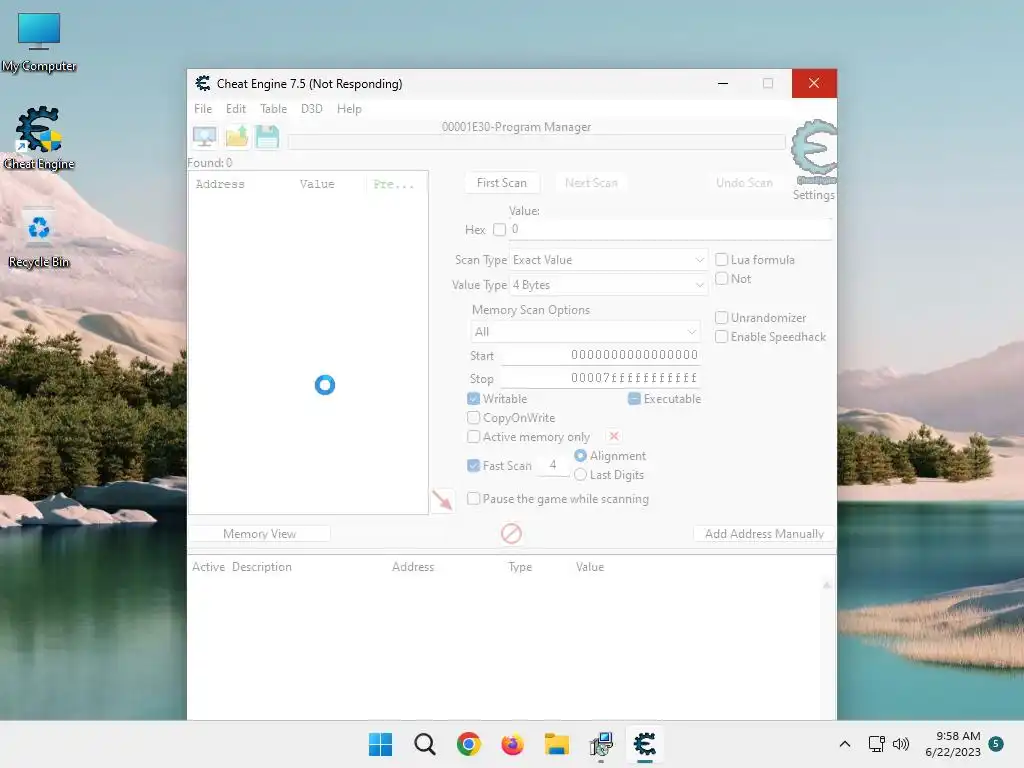Image resolution: width=1024 pixels, height=768 pixels.
Task: Toggle Enable Speedhack checkbox
Action: [722, 337]
